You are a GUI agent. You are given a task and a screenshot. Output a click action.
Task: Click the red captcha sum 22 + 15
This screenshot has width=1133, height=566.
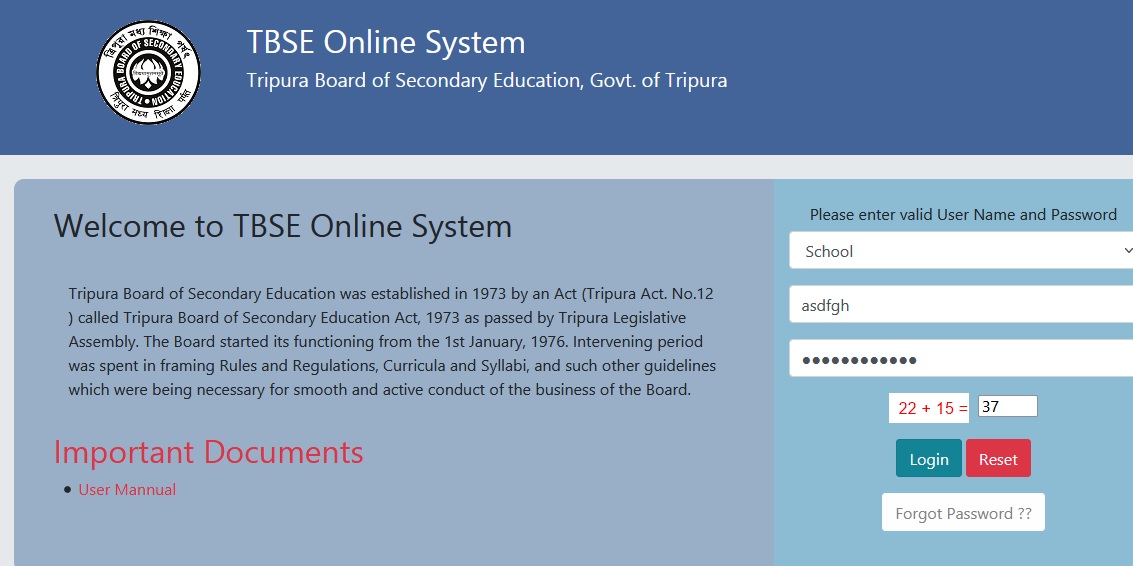coord(931,408)
